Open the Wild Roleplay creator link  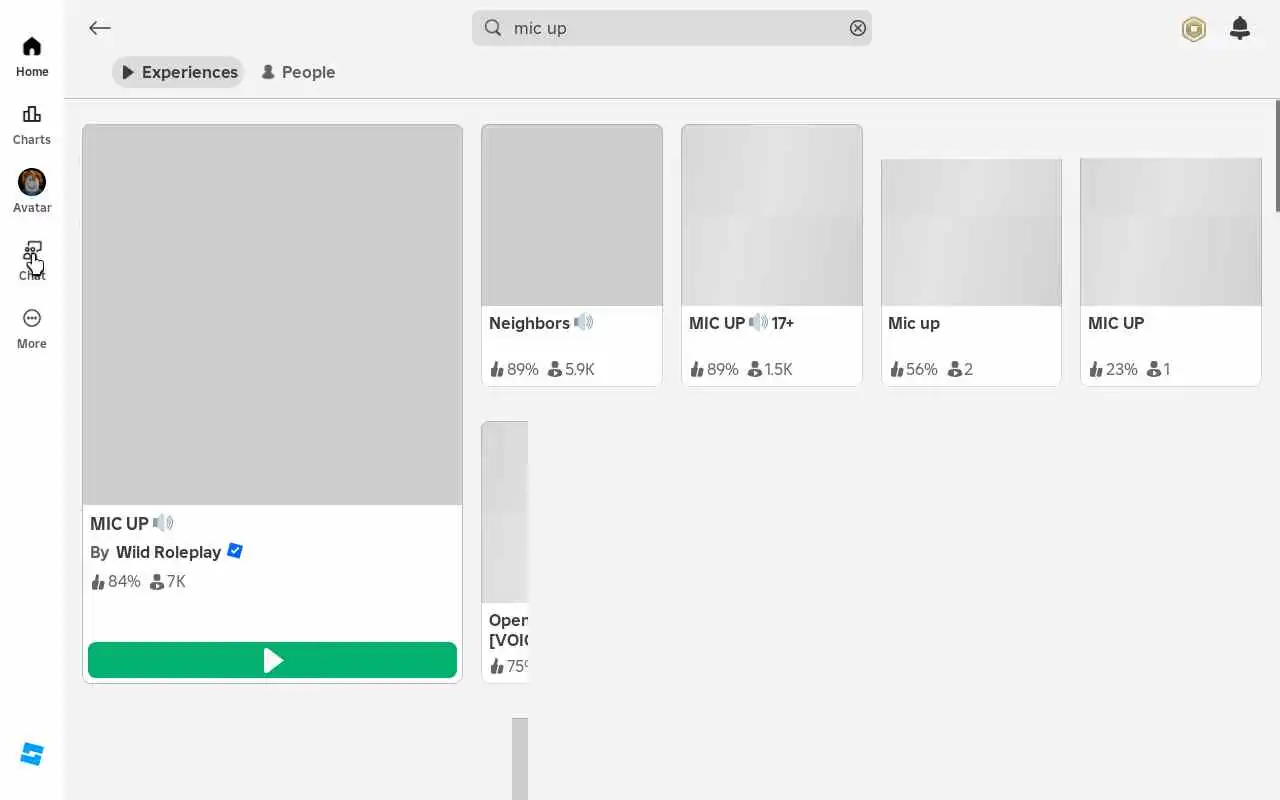[x=168, y=552]
